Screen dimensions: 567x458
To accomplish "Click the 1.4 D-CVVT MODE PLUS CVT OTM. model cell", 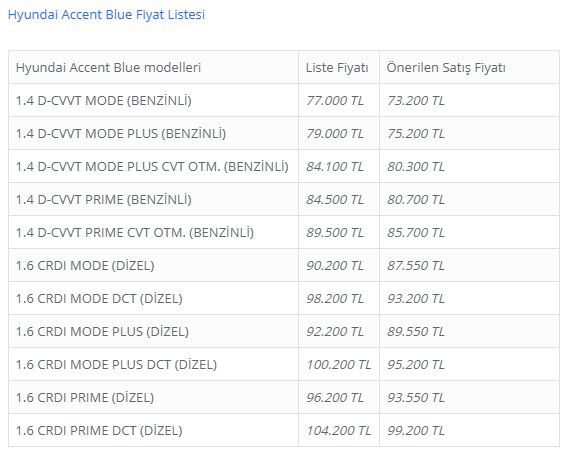I will coord(154,166).
